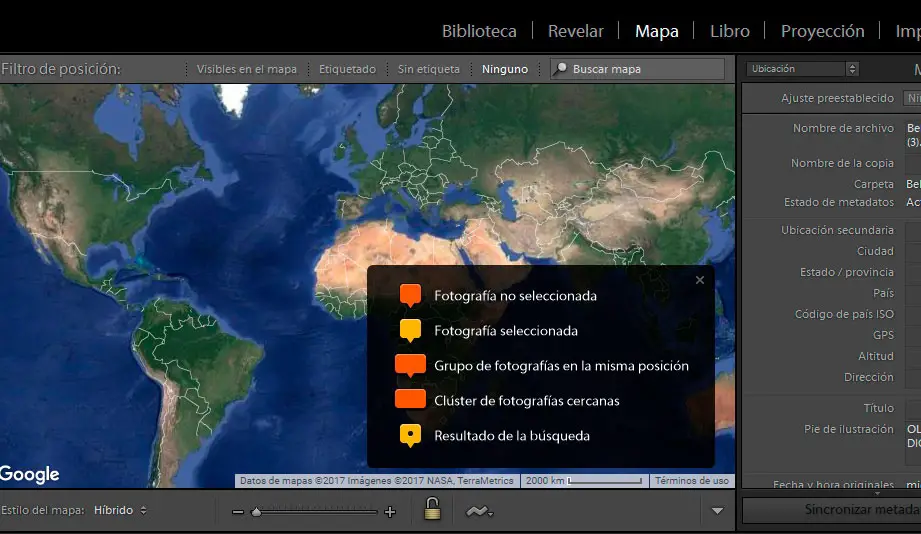Click the Pie de ilustración label
This screenshot has width=921, height=534.
(849, 429)
